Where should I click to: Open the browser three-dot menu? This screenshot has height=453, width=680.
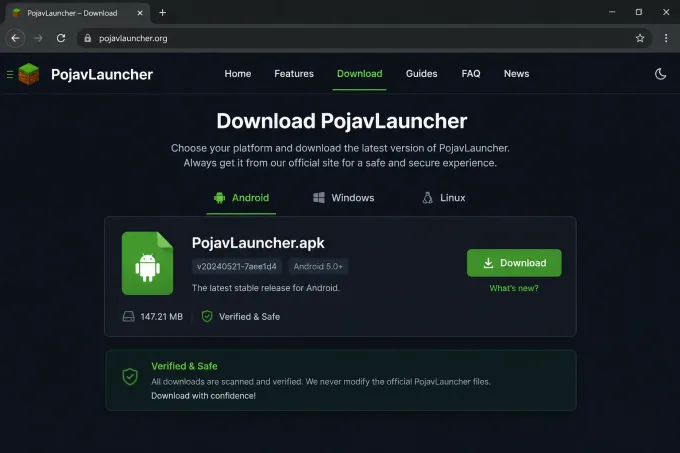tap(666, 38)
